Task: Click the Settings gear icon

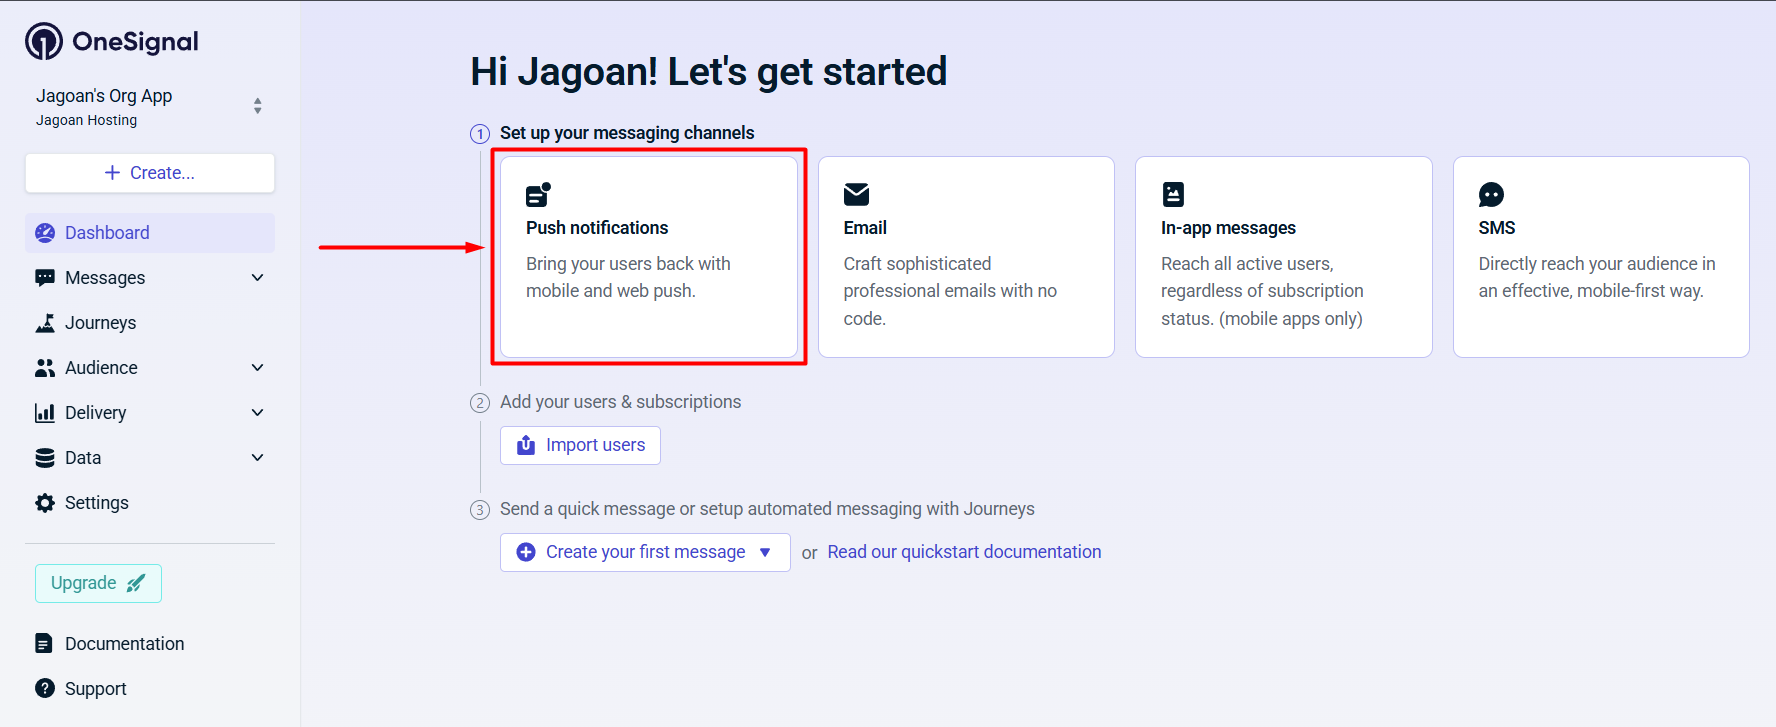Action: click(45, 503)
